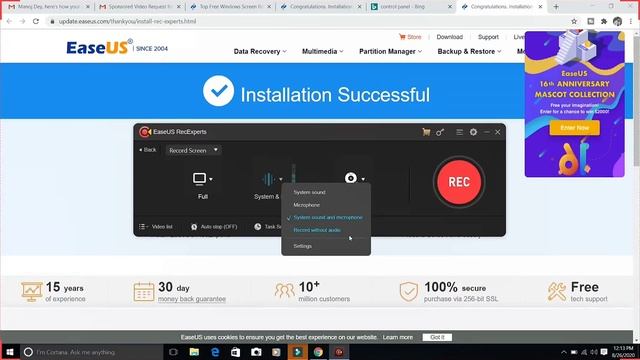This screenshot has width=640, height=360.
Task: Open Task View on the taskbar
Action: point(173,352)
